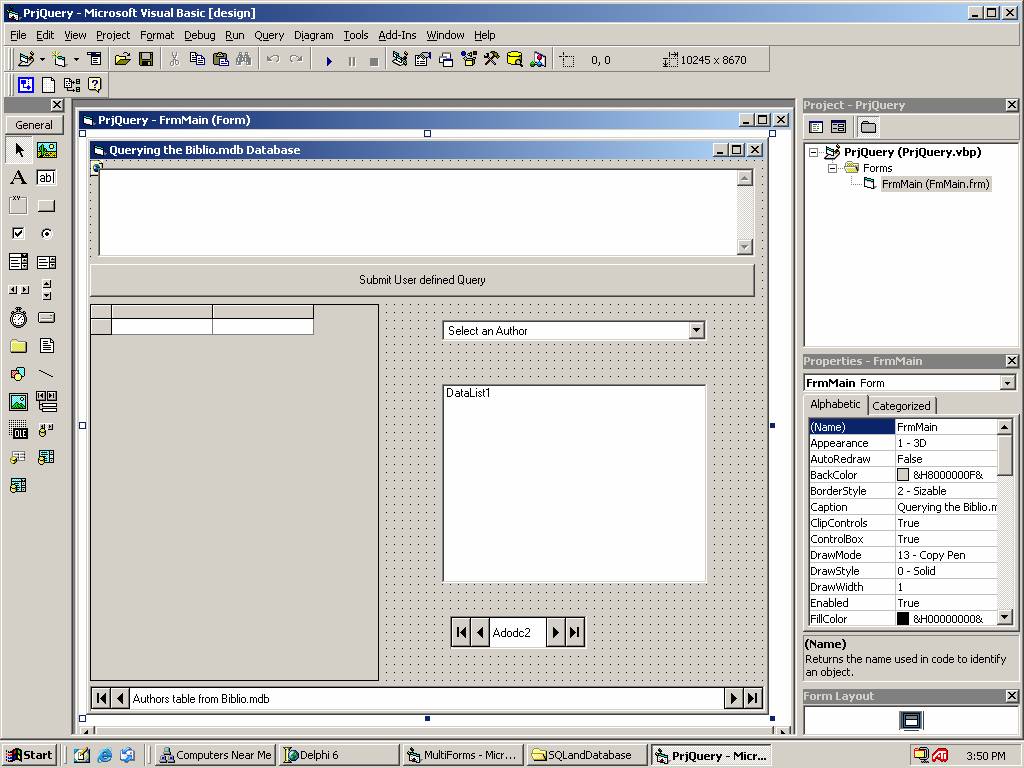Screen dimensions: 1024x768
Task: Open Computers Near Me from taskbar
Action: coord(216,755)
